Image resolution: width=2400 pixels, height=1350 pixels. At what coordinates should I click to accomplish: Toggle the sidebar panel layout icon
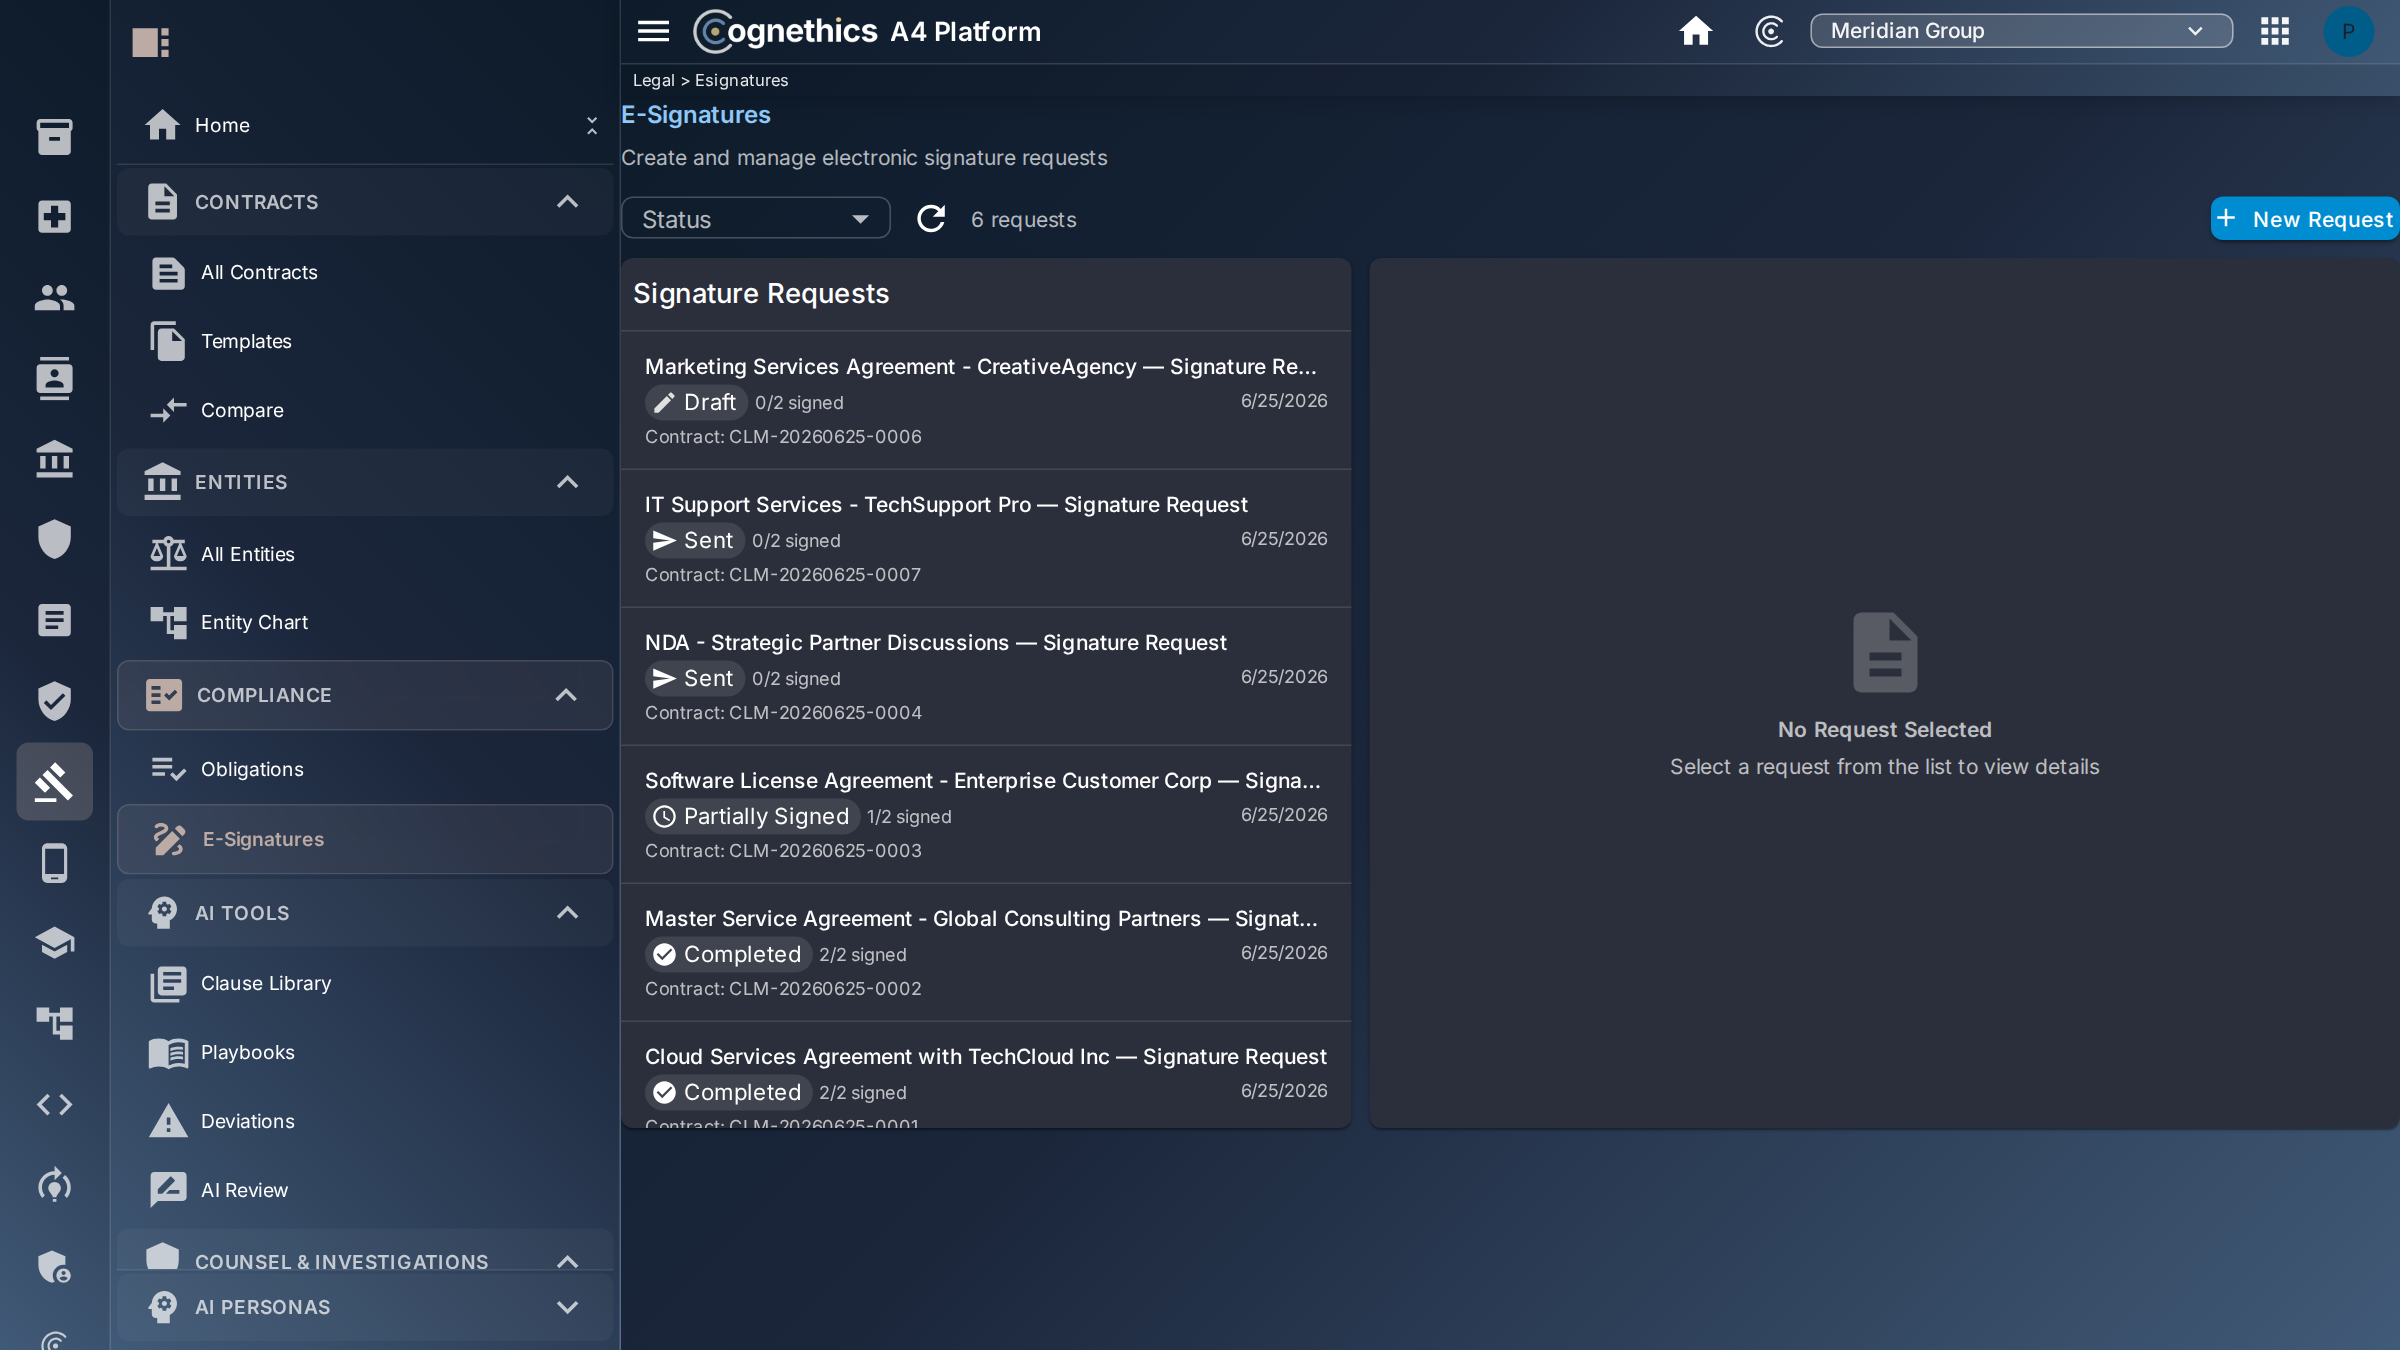pyautogui.click(x=151, y=42)
